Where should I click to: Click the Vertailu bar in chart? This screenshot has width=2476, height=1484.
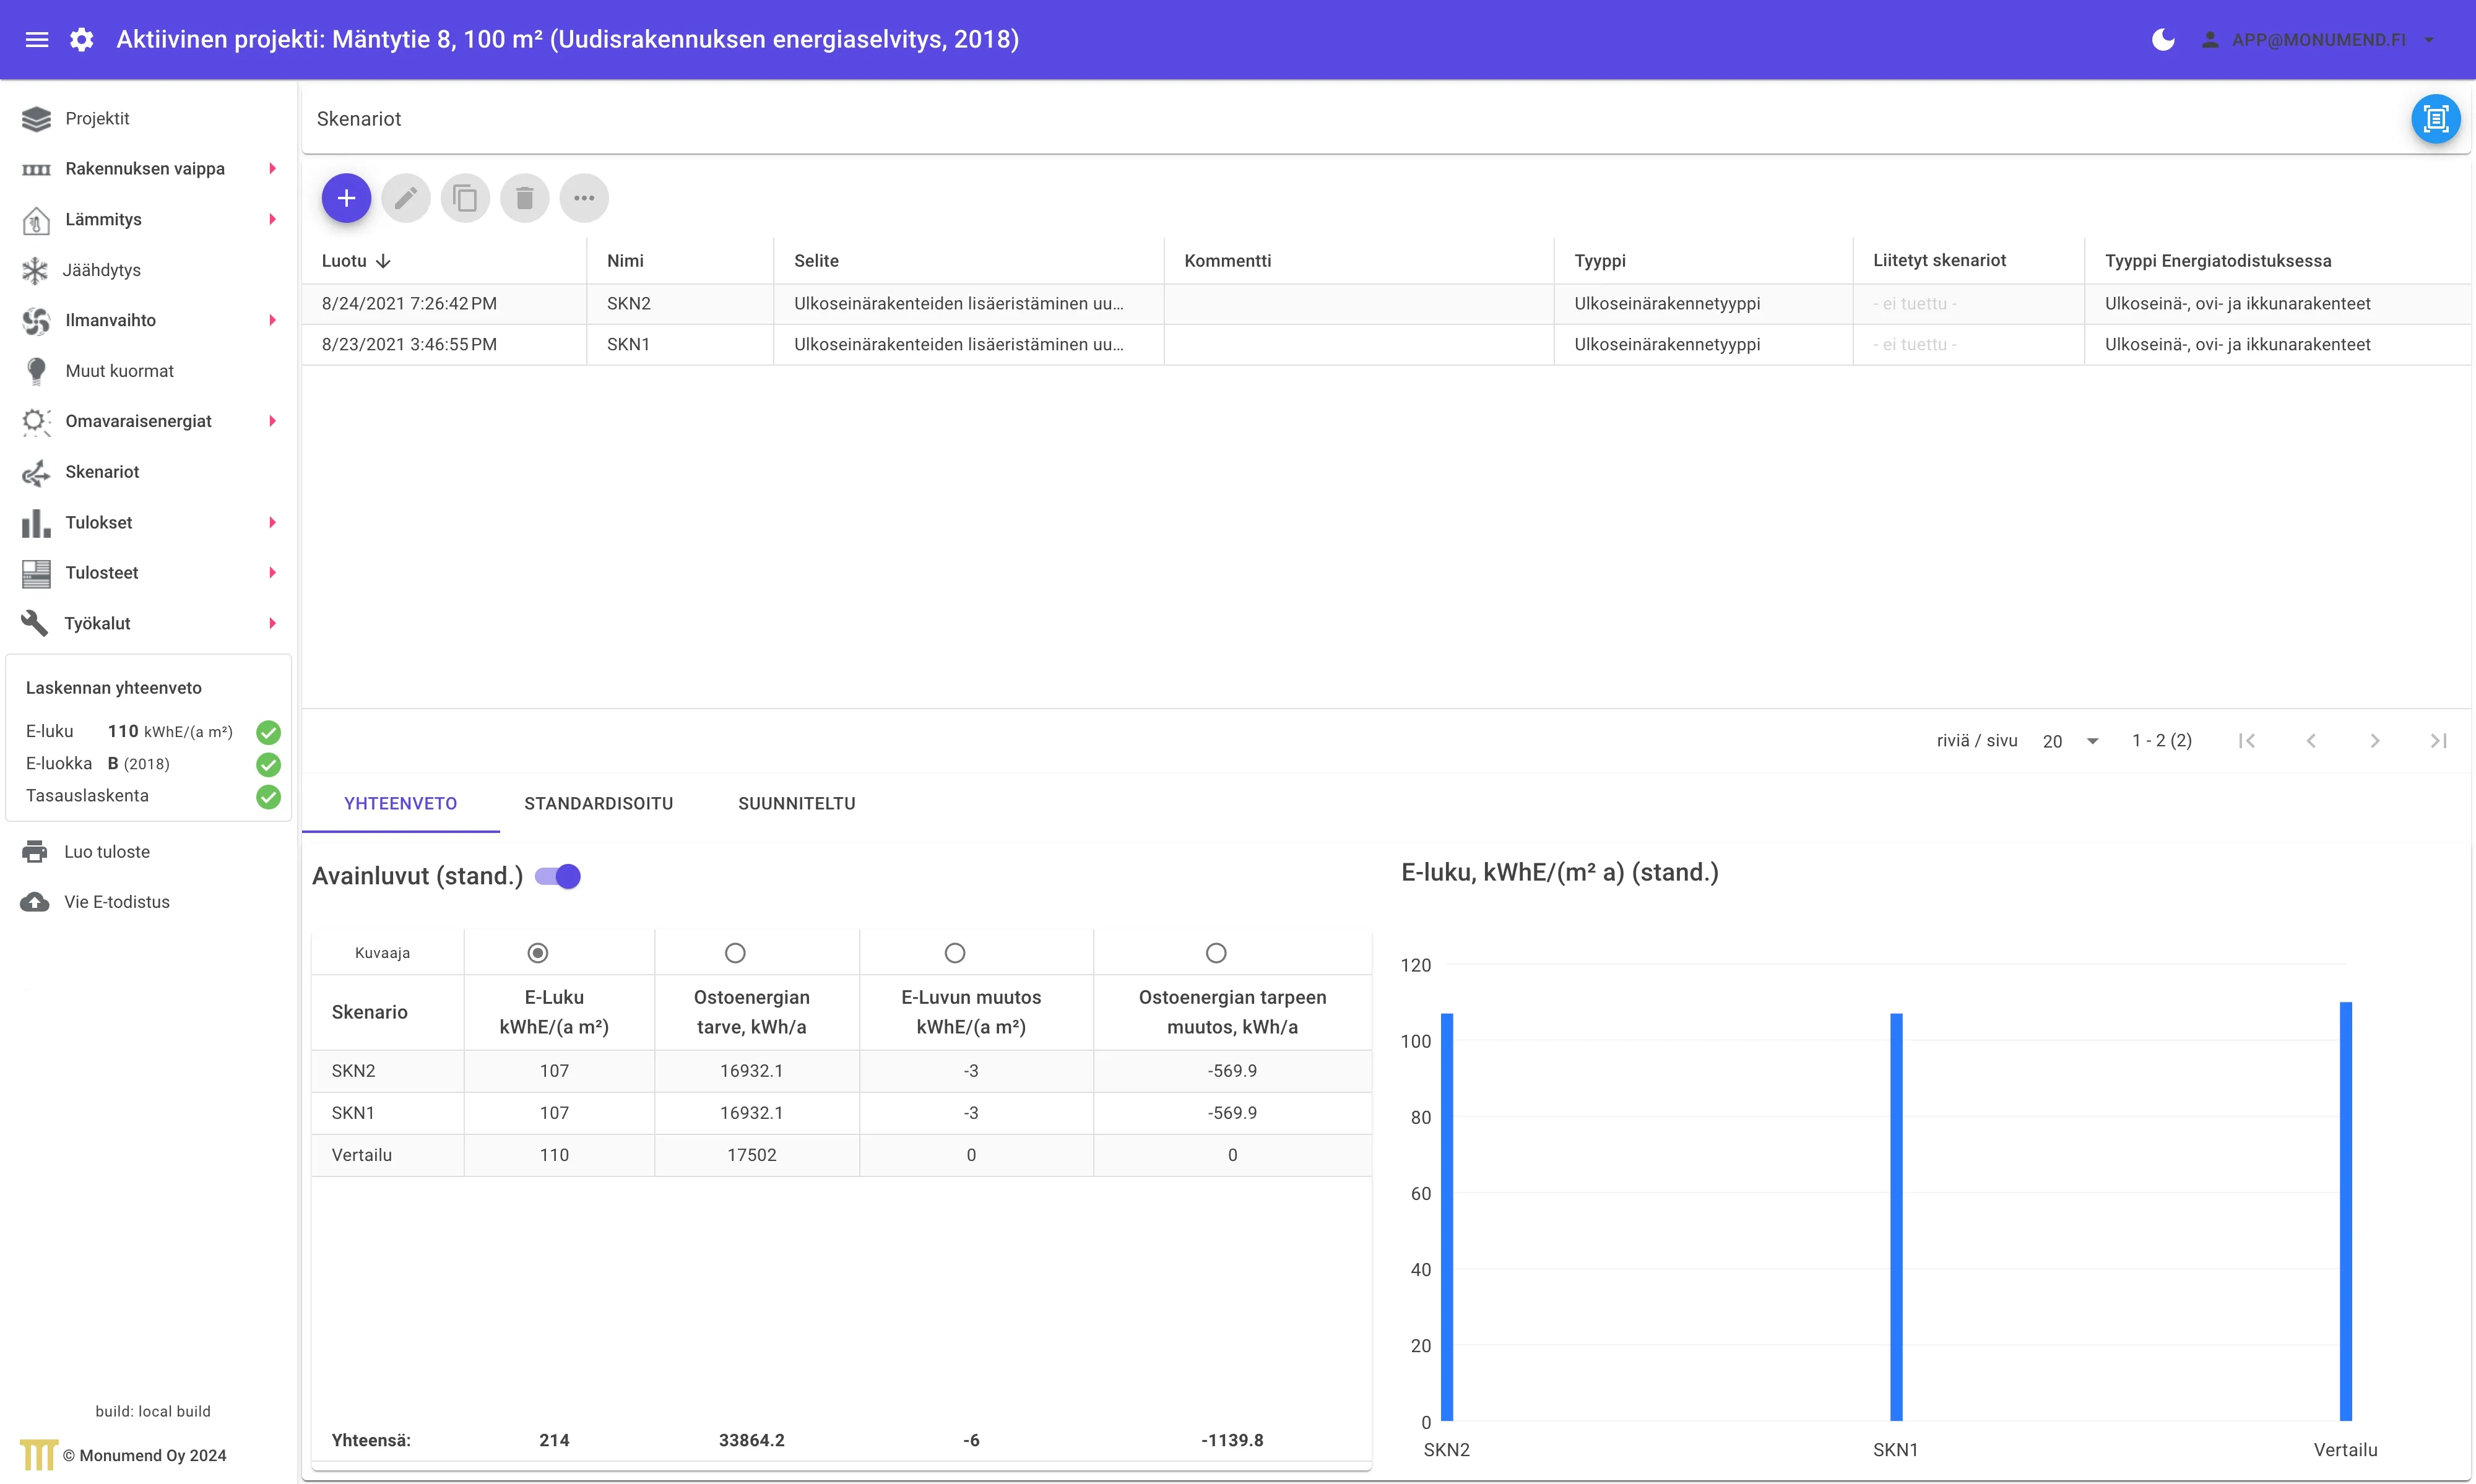coord(2346,1211)
